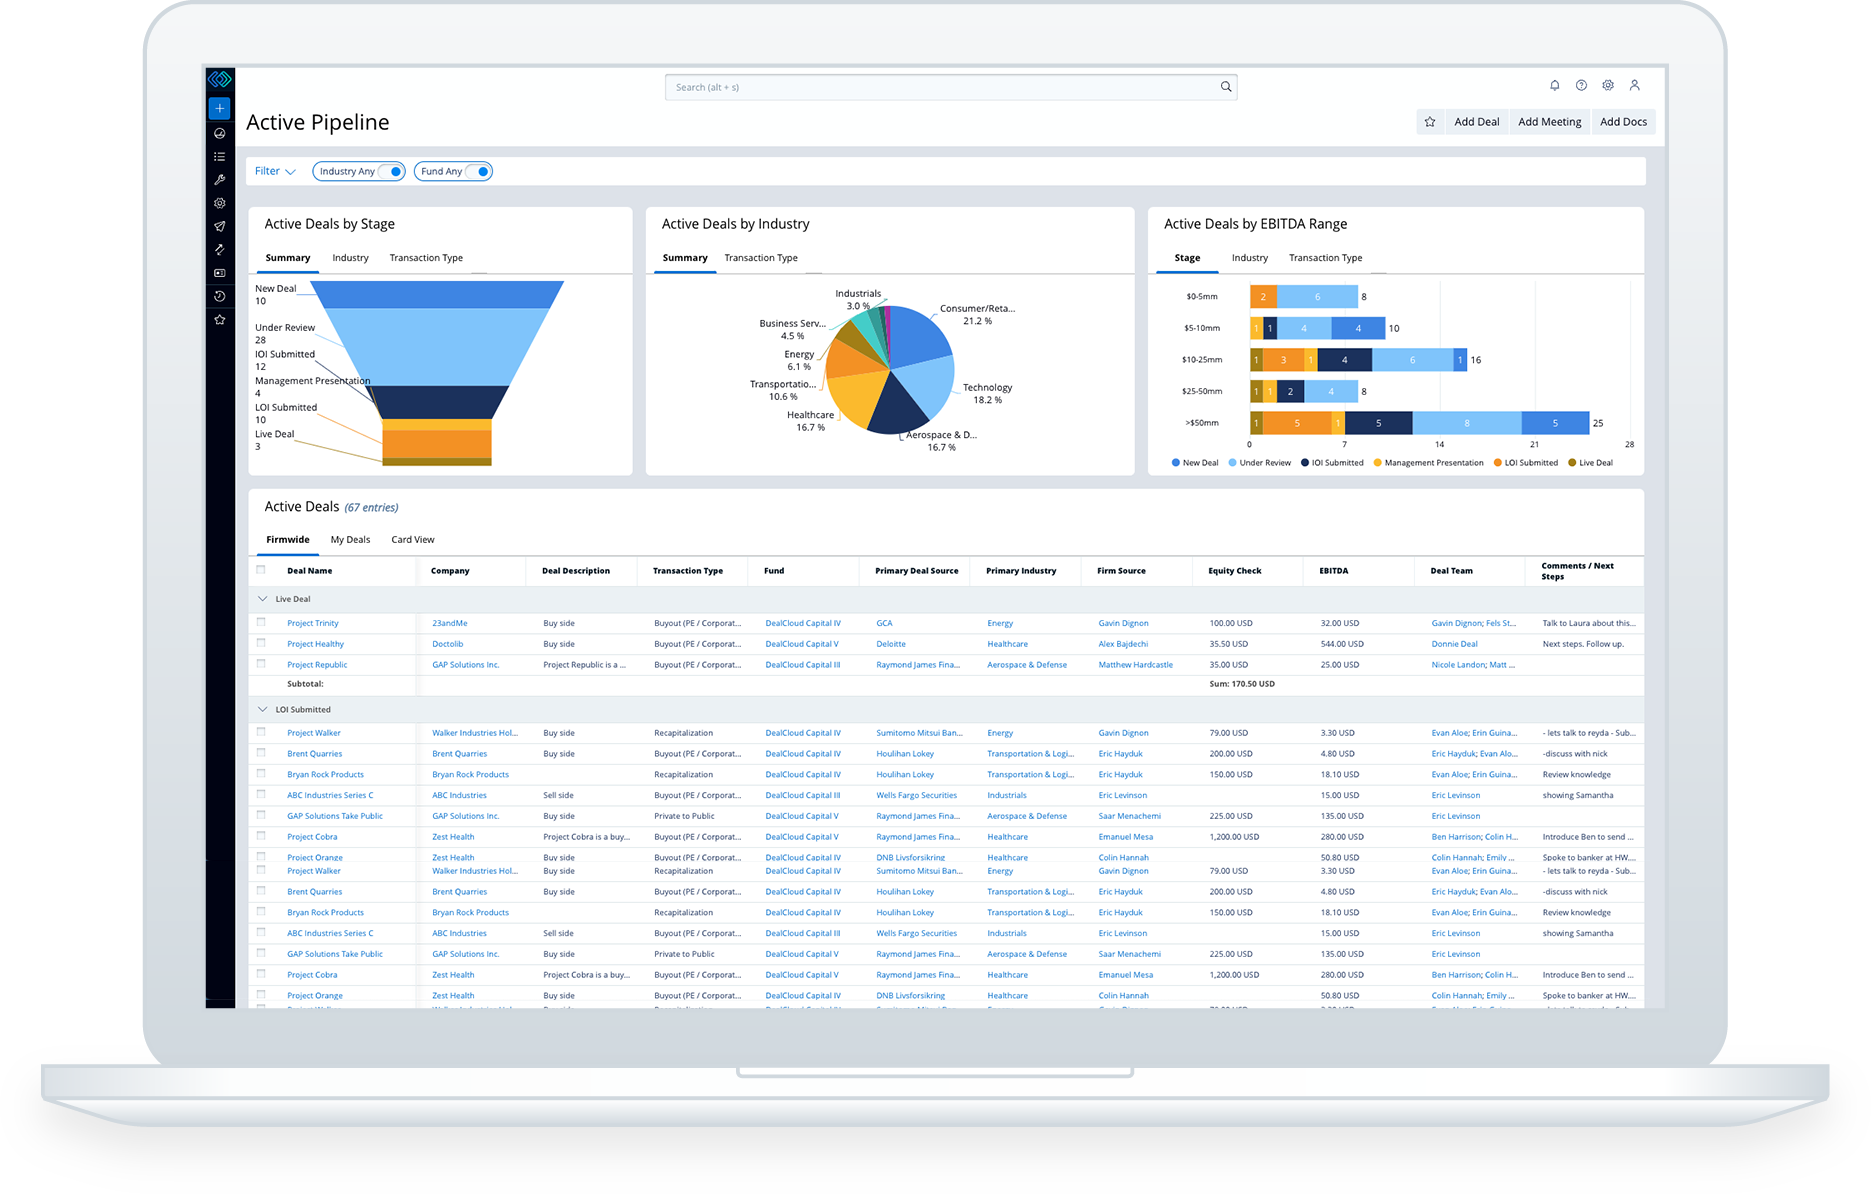The width and height of the screenshot is (1871, 1194).
Task: Open the list view icon in the sidebar
Action: click(x=219, y=156)
